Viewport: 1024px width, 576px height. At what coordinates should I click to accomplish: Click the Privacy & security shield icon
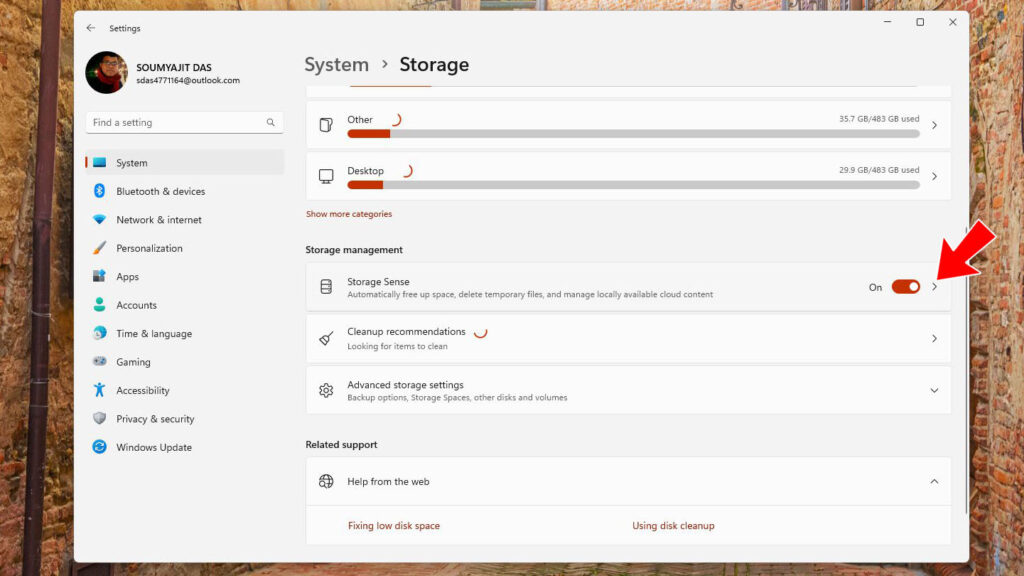pos(99,418)
